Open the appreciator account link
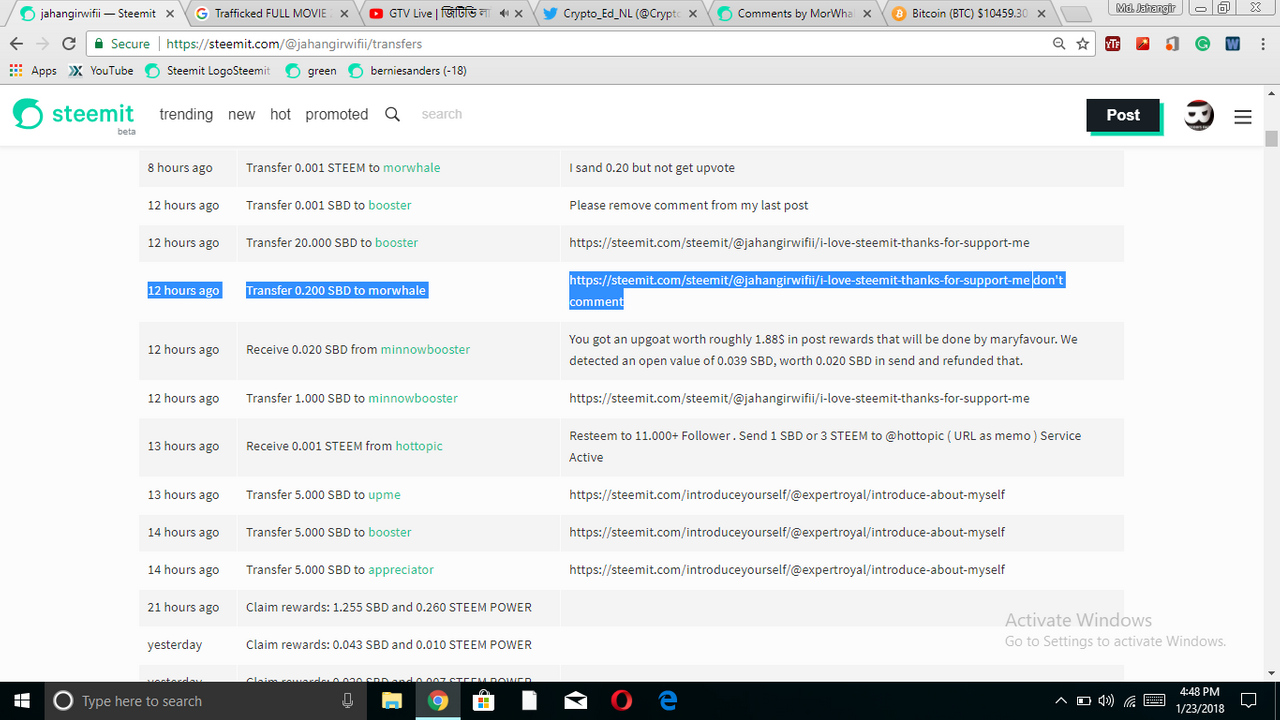The image size is (1280, 720). (x=401, y=570)
